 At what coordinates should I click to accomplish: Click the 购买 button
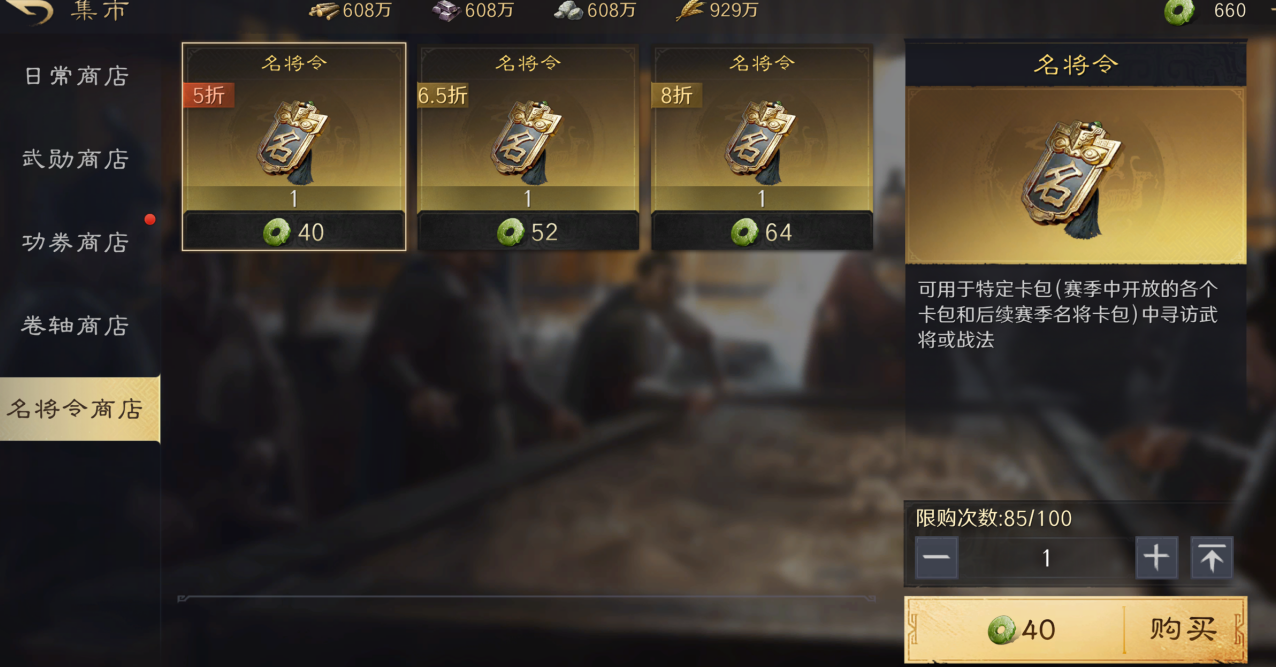(x=1183, y=630)
